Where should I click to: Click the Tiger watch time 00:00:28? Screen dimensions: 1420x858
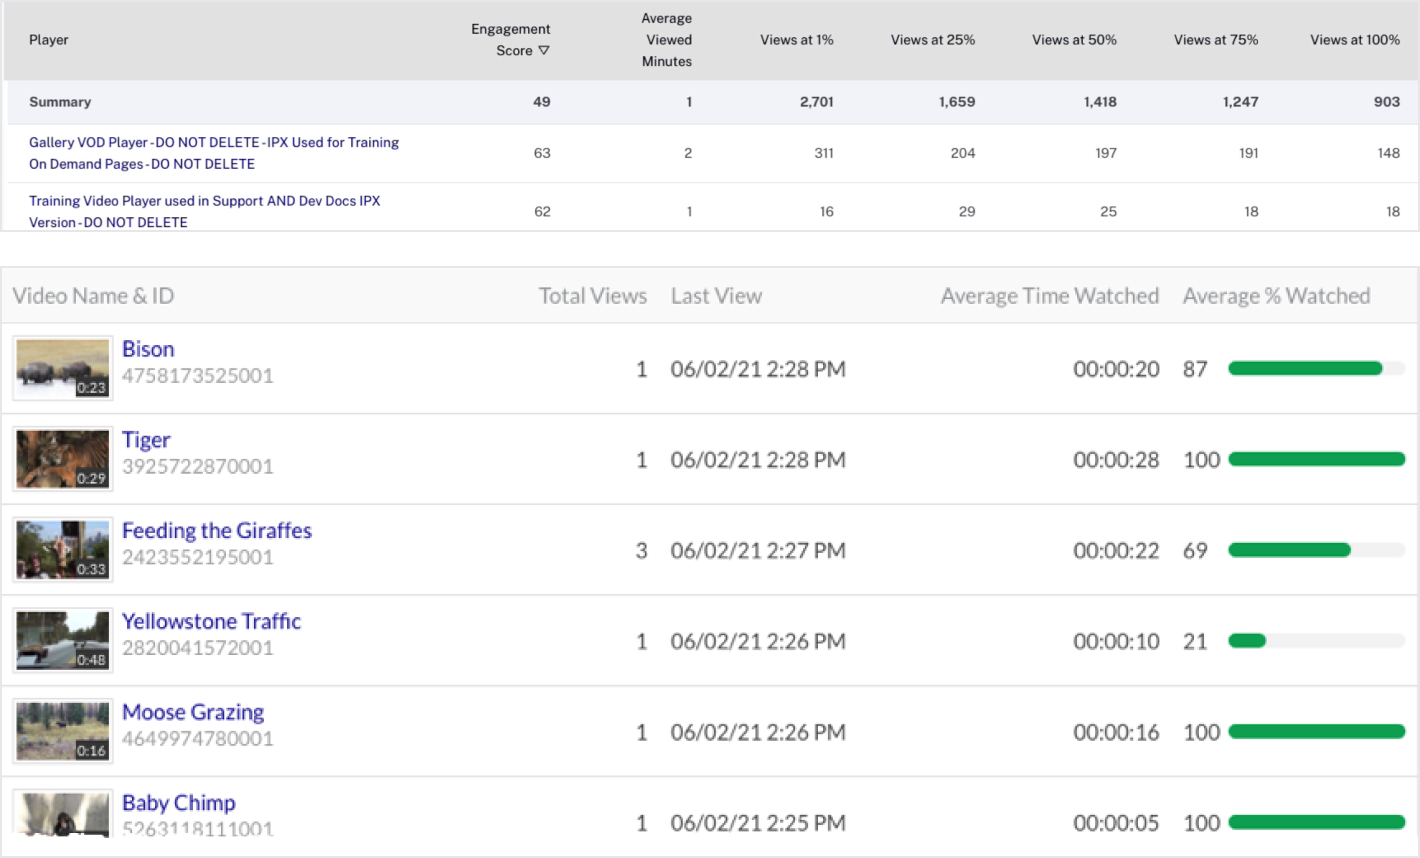click(1116, 460)
